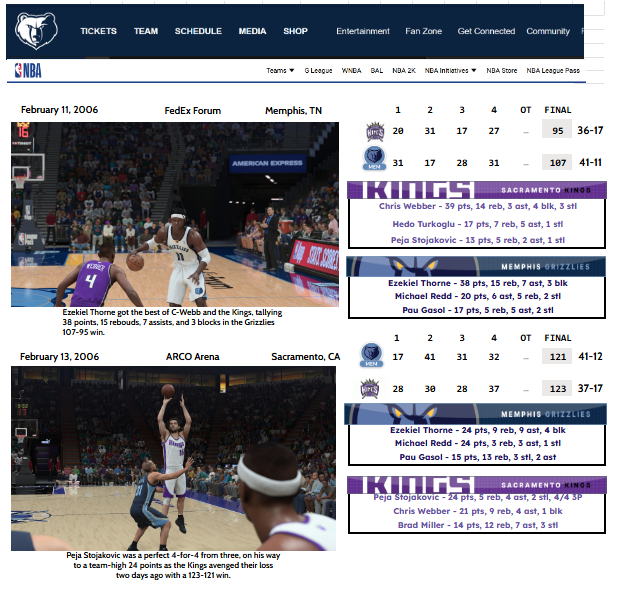This screenshot has height=591, width=617.
Task: Open the NBA 2K link
Action: coord(404,70)
